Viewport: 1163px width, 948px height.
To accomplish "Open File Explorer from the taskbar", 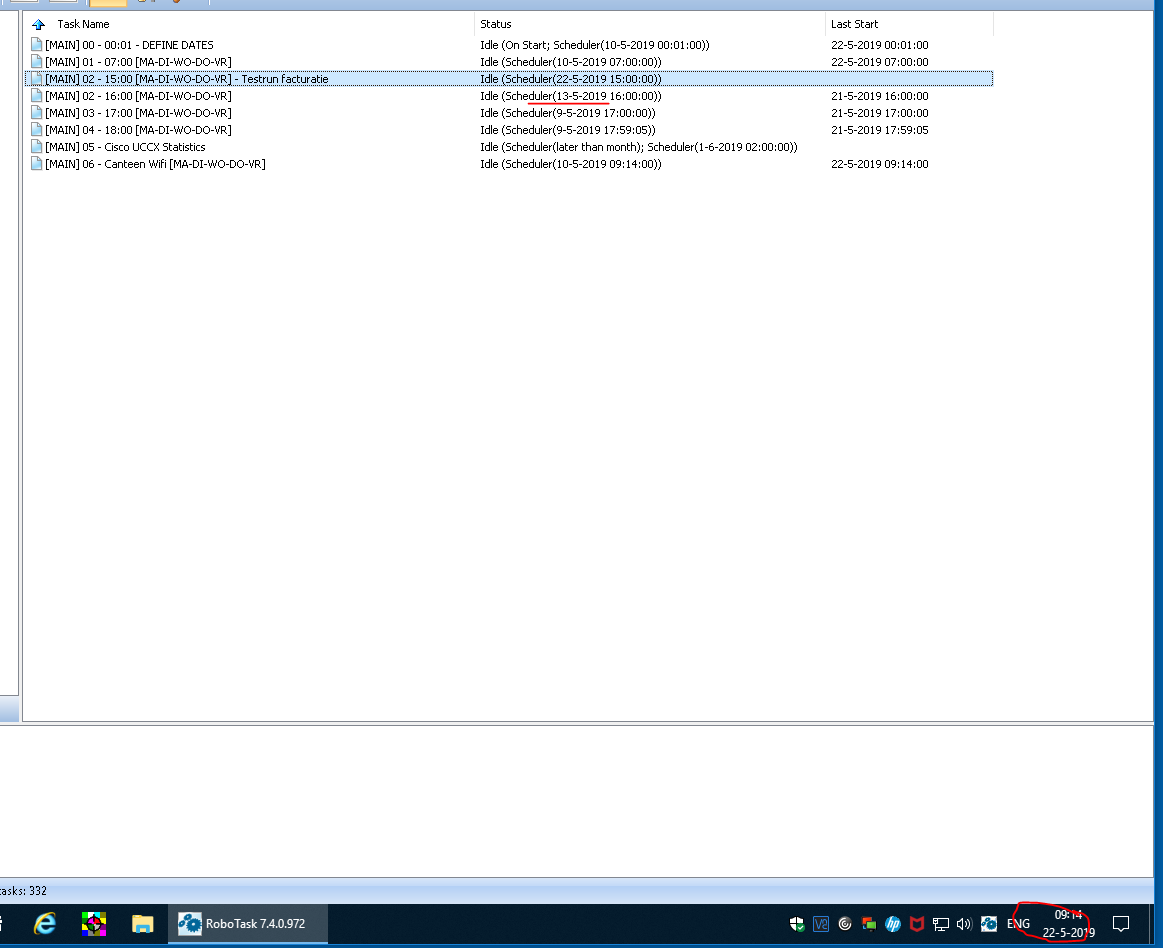I will click(x=143, y=924).
